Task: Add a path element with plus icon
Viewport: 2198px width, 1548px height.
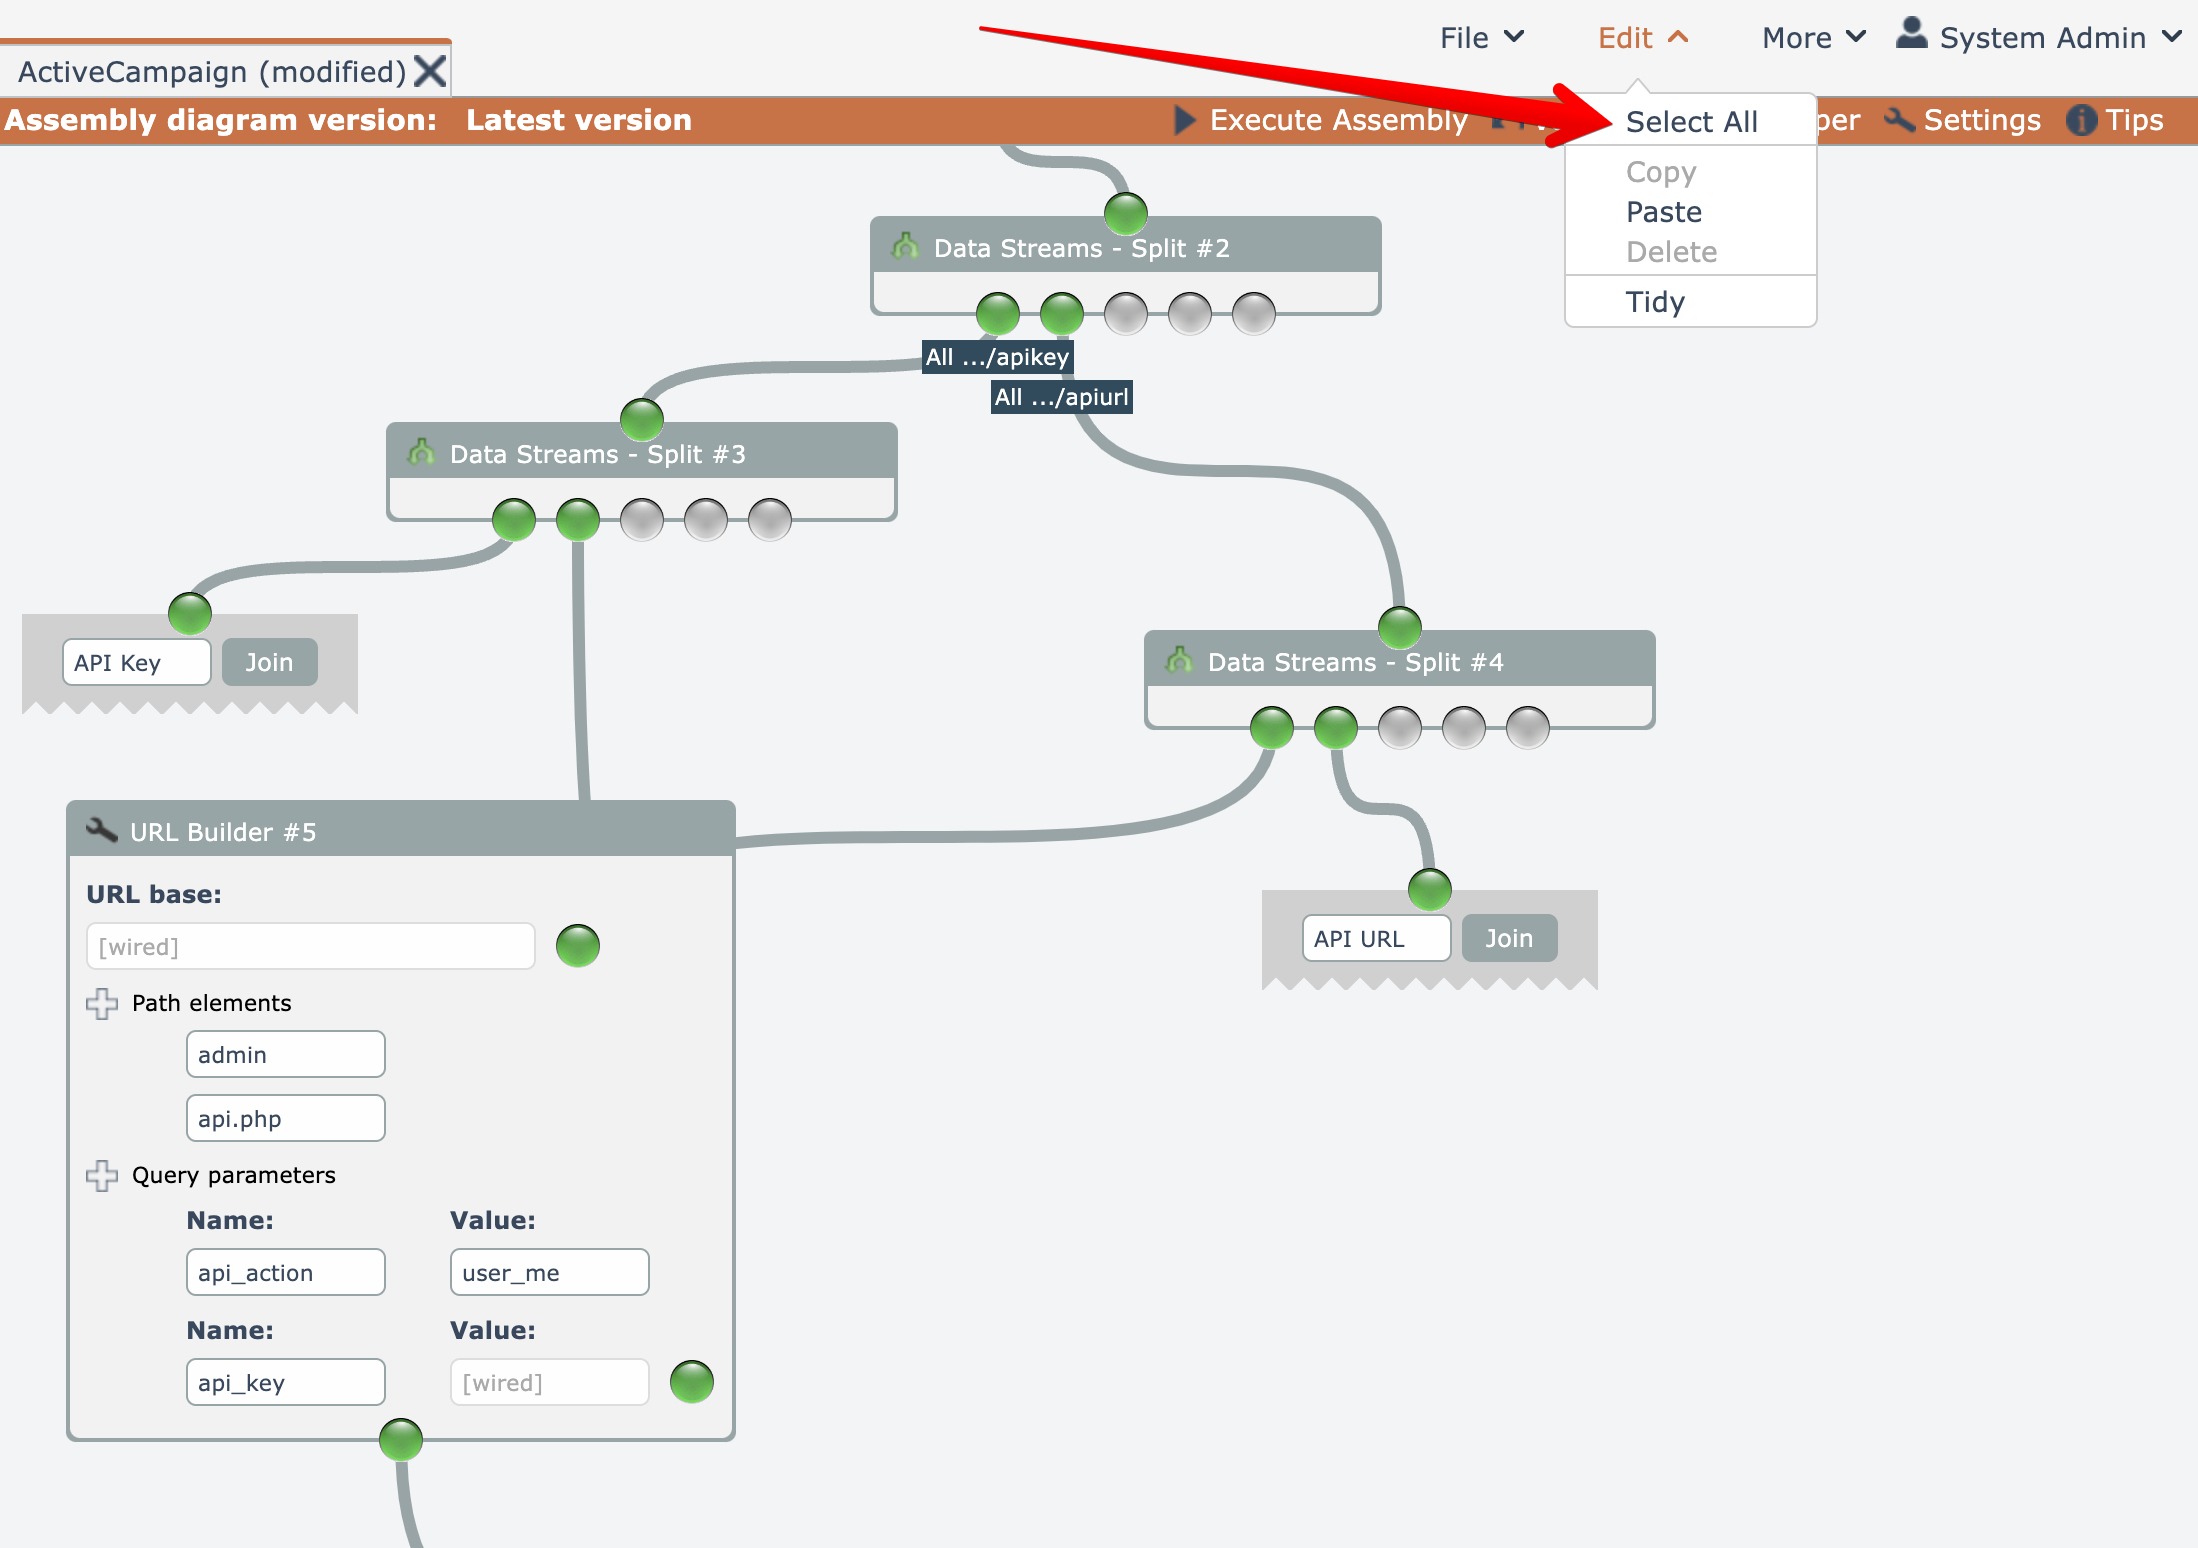Action: (x=102, y=1003)
